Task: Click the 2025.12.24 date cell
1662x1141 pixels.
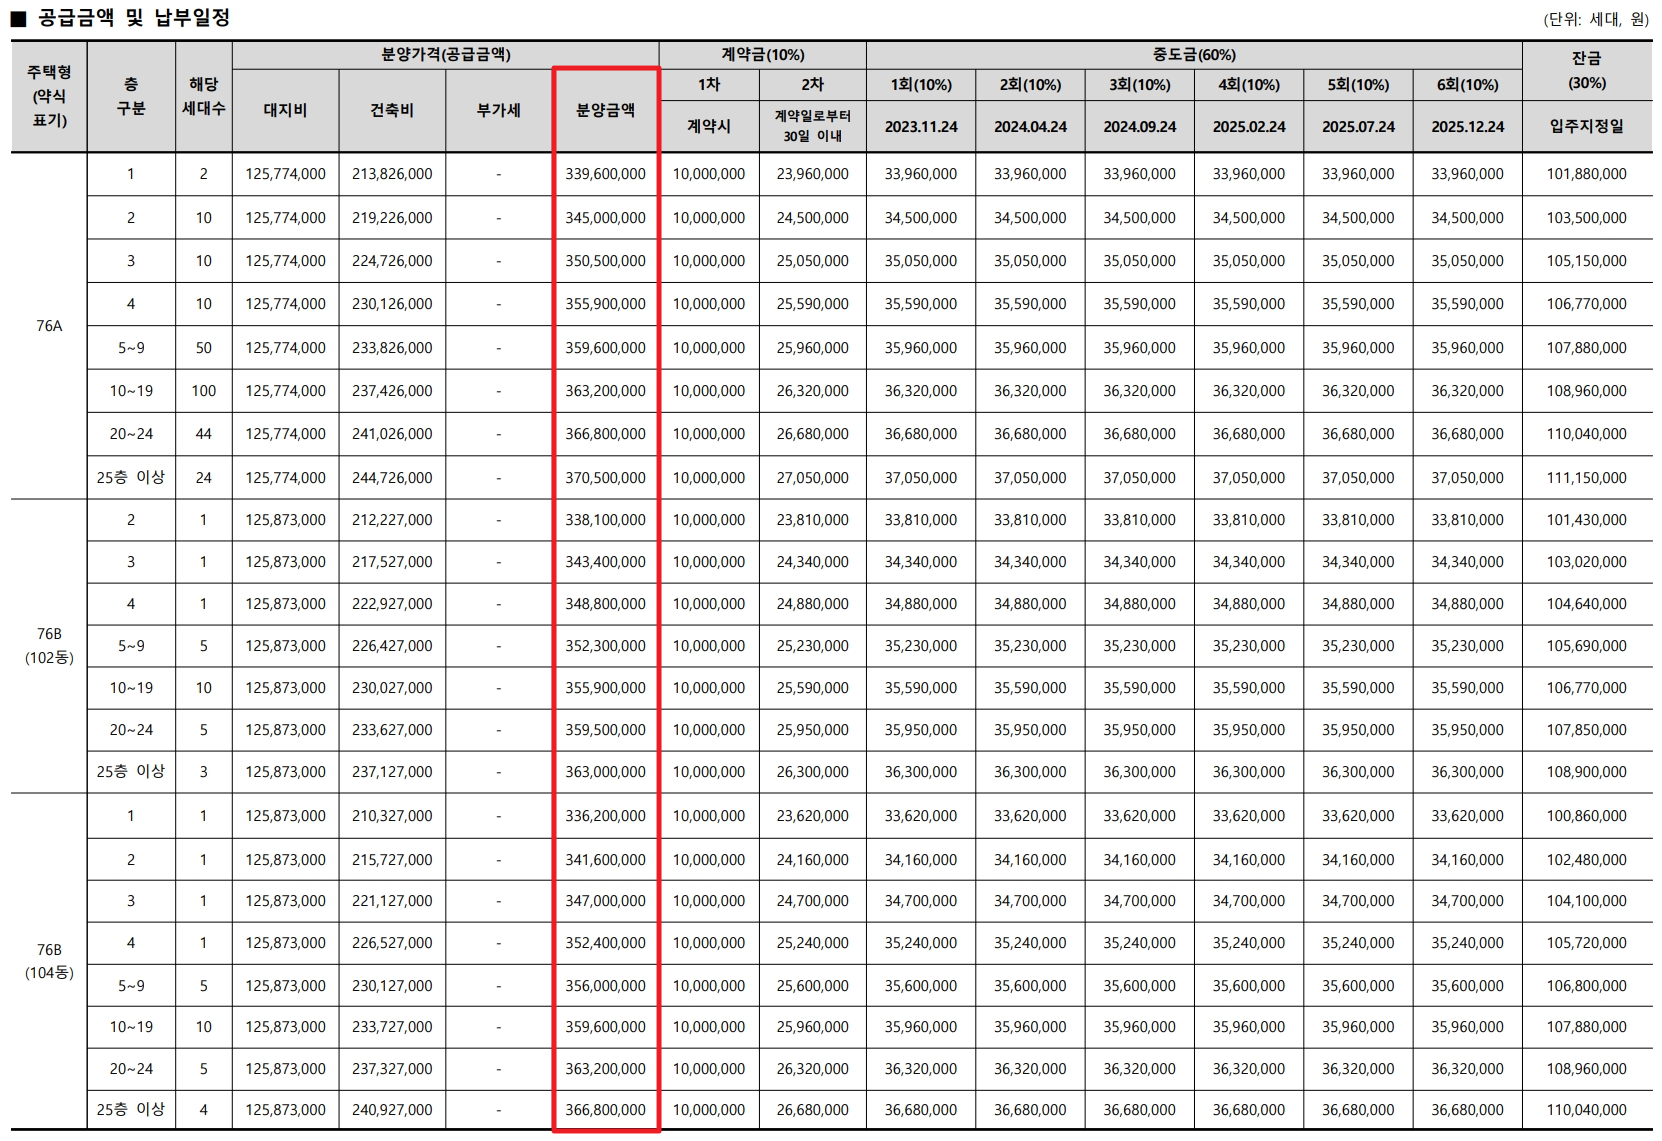Action: point(1467,127)
